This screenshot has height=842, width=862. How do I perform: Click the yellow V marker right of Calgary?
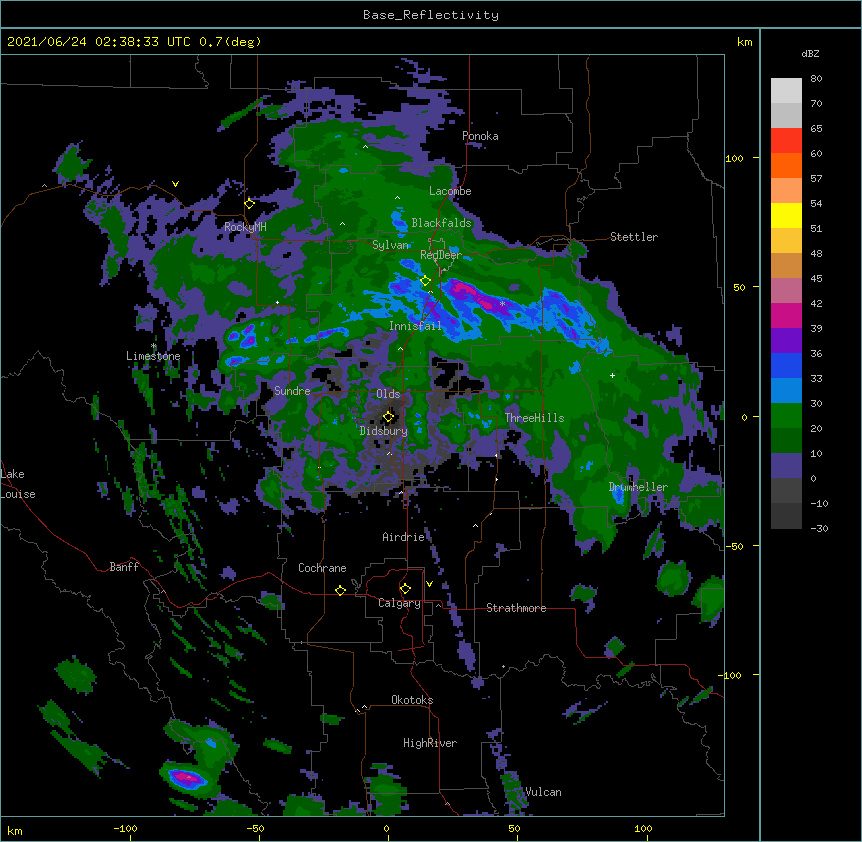tap(429, 584)
